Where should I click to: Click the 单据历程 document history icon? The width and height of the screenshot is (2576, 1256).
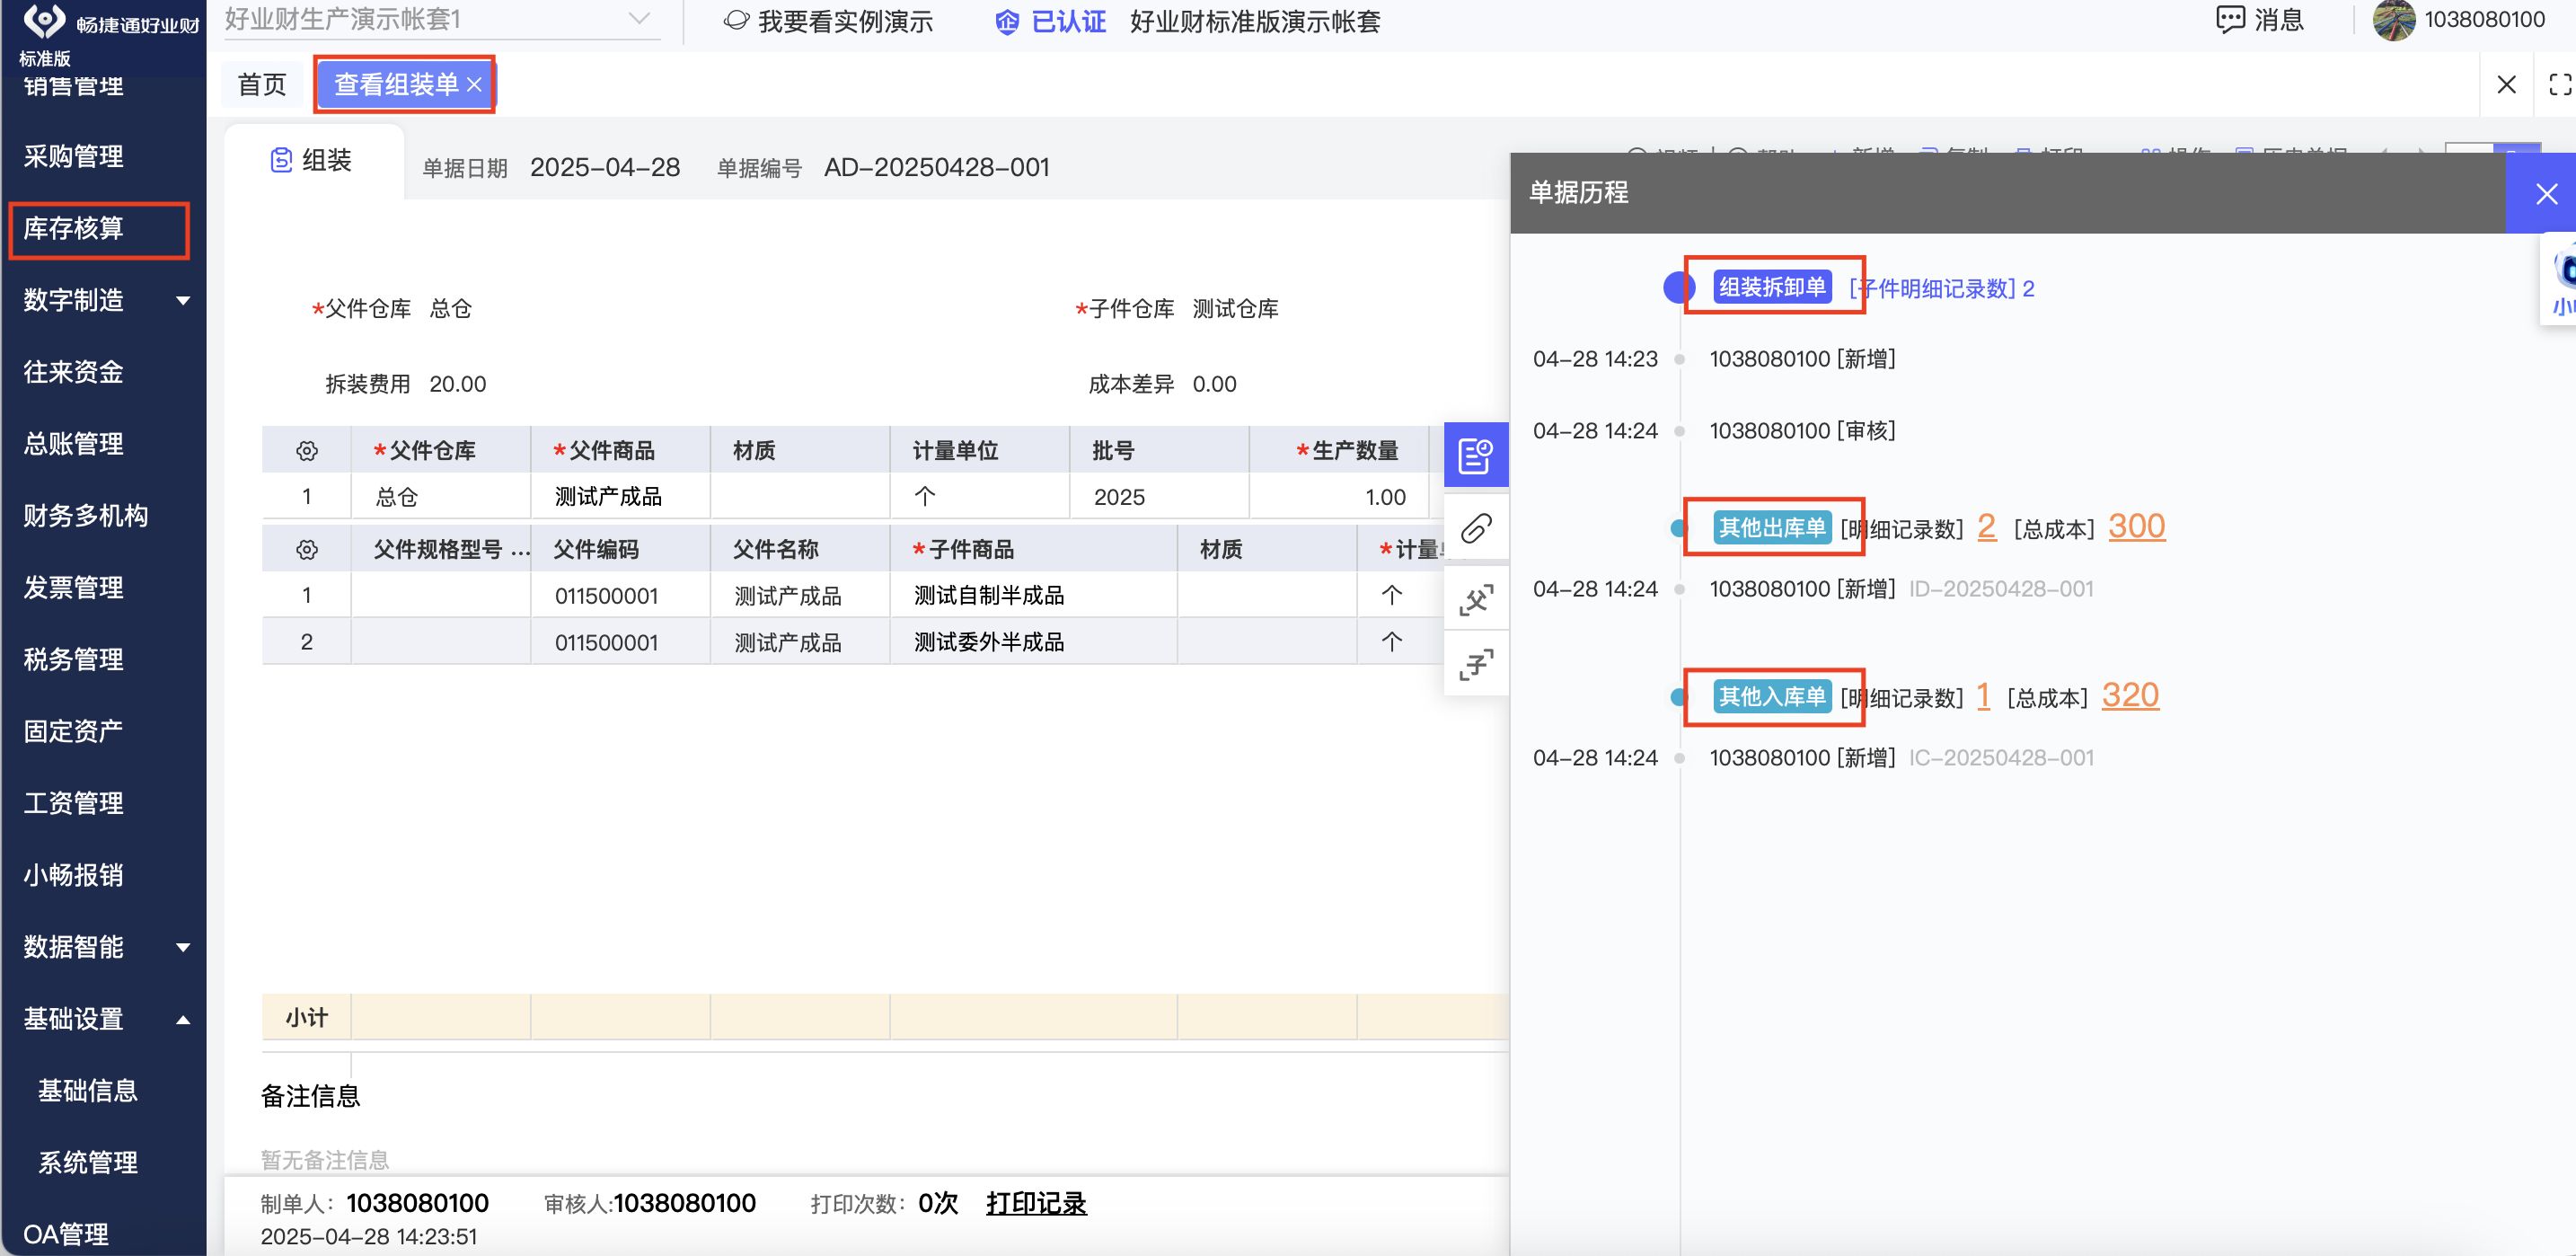(1475, 455)
